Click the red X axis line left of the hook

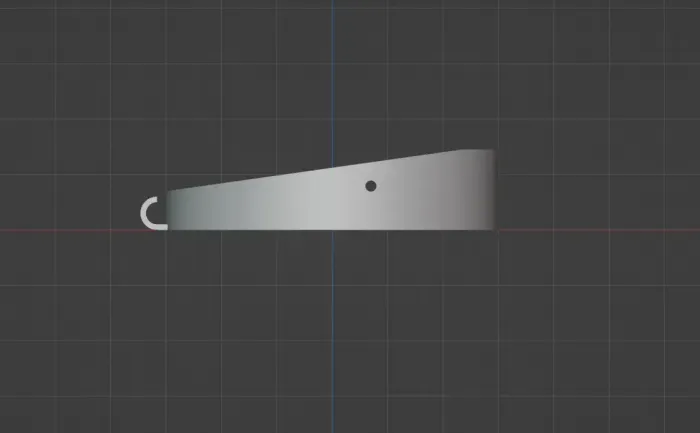[x=70, y=231]
